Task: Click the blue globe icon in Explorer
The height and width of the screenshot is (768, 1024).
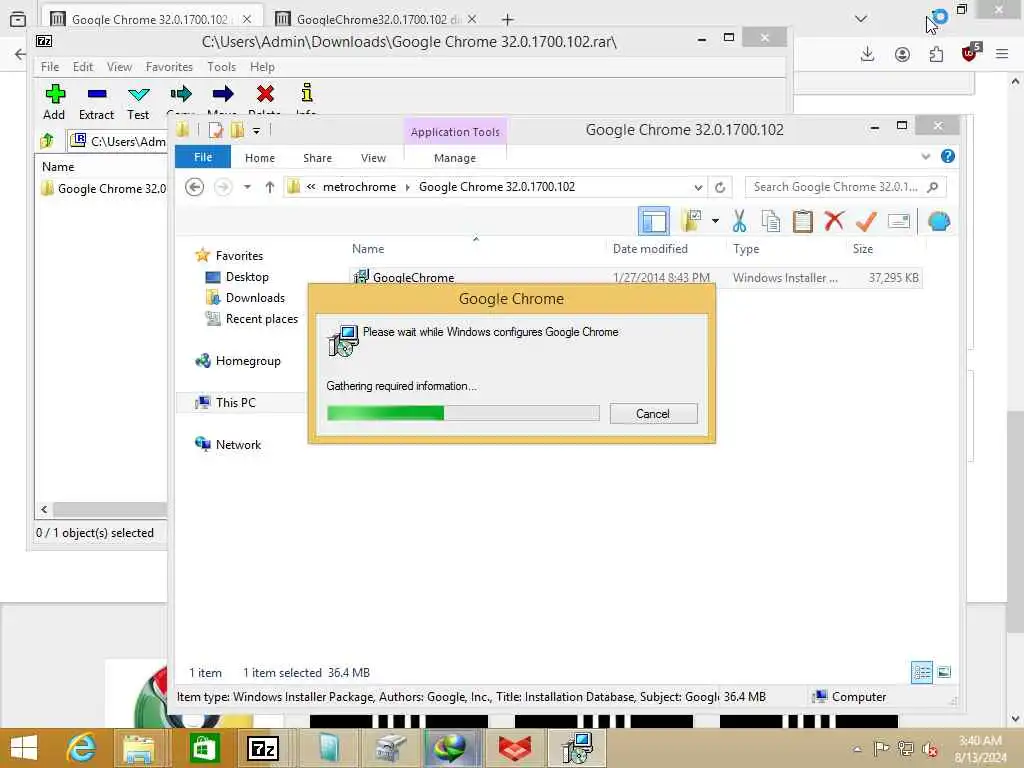Action: [x=938, y=221]
